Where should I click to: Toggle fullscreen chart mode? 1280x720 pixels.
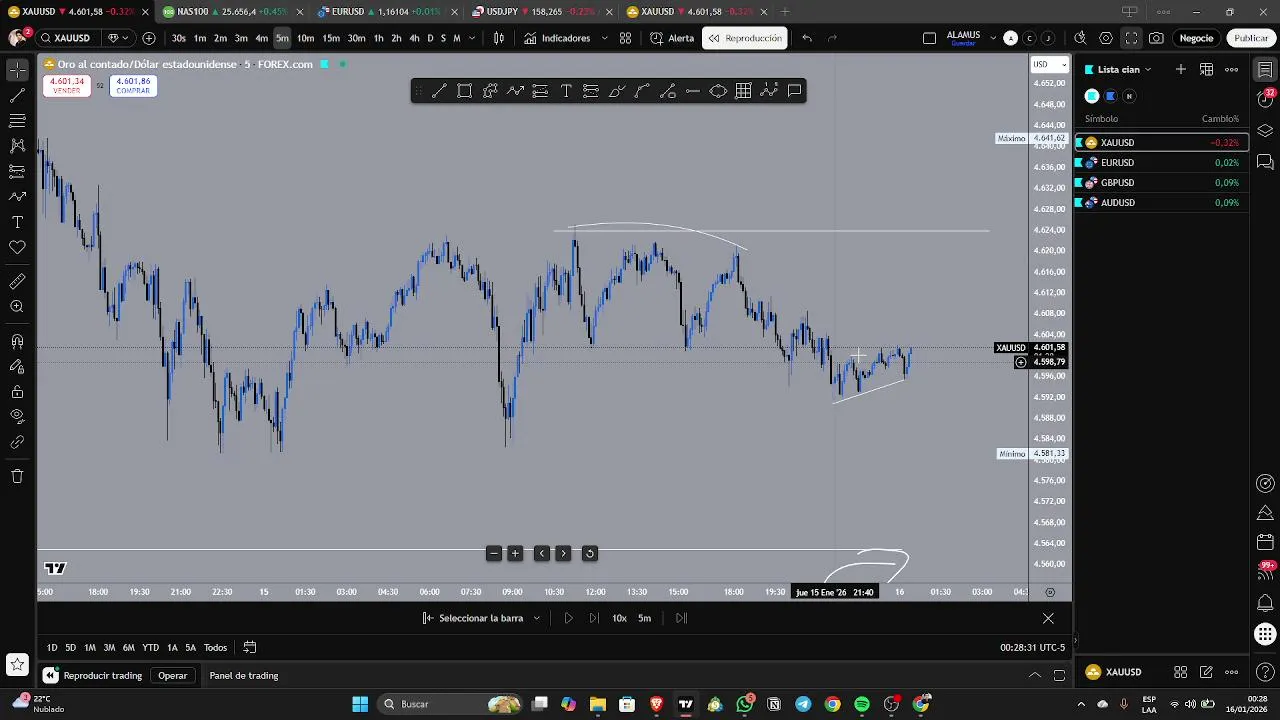coord(1131,38)
